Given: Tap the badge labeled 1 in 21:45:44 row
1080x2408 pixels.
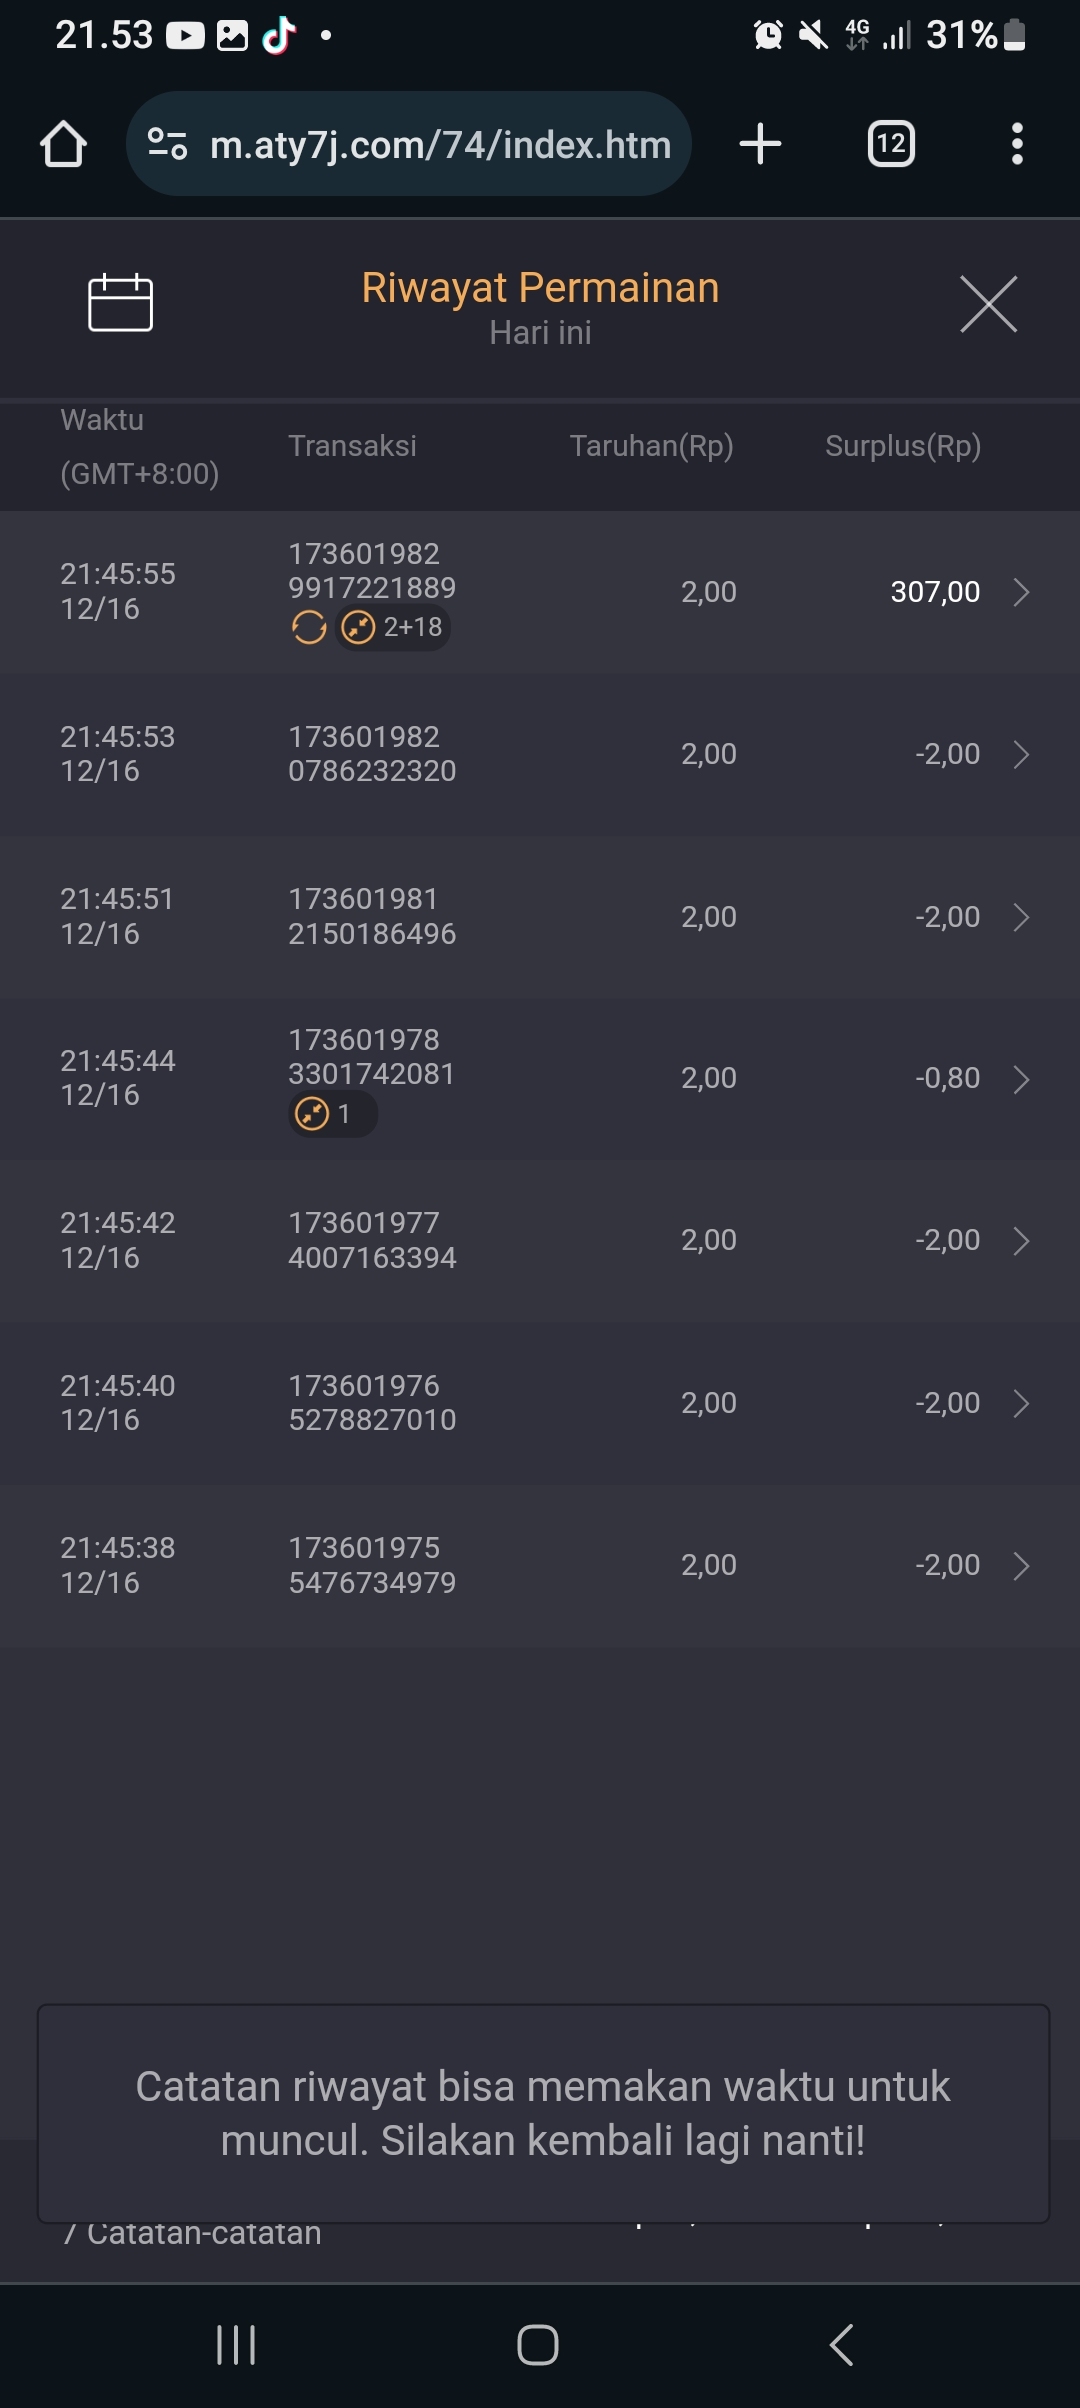Looking at the screenshot, I should tap(332, 1114).
